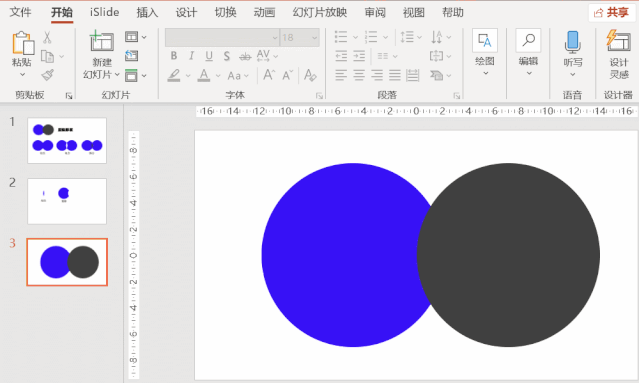Switch to the Transitions (切换) tab
The height and width of the screenshot is (383, 639).
225,13
